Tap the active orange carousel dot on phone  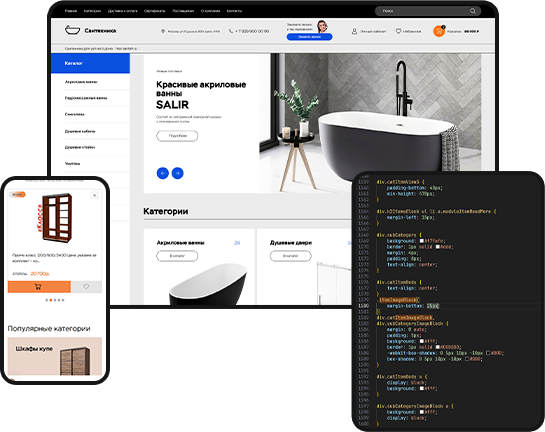pos(51,300)
